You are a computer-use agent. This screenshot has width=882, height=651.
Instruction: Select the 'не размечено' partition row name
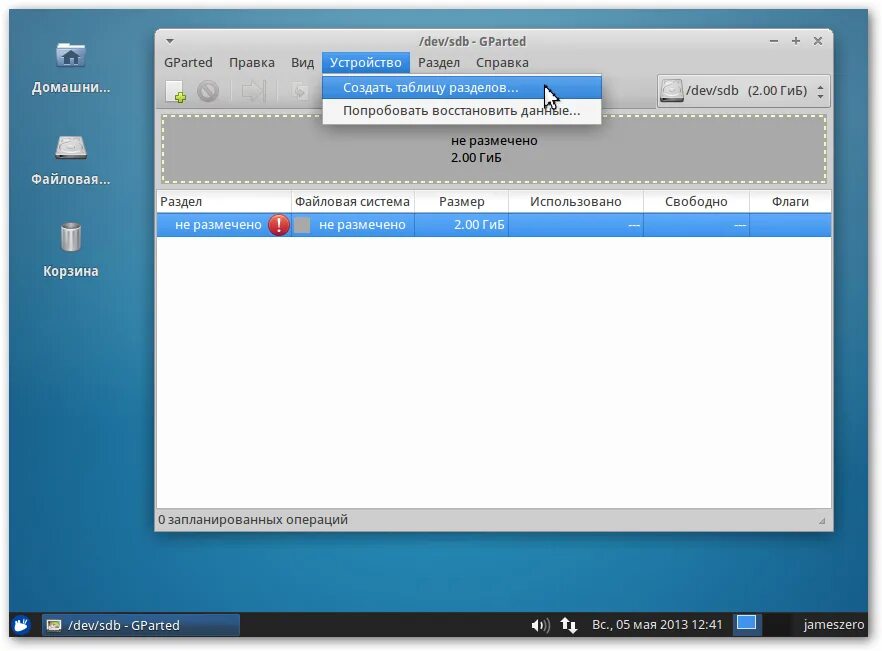pos(218,225)
